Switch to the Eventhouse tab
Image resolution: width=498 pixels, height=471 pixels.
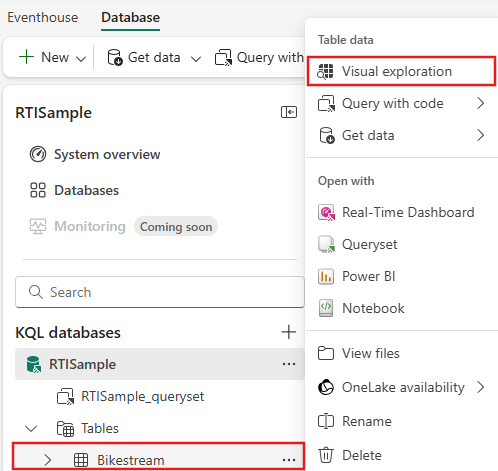[43, 17]
